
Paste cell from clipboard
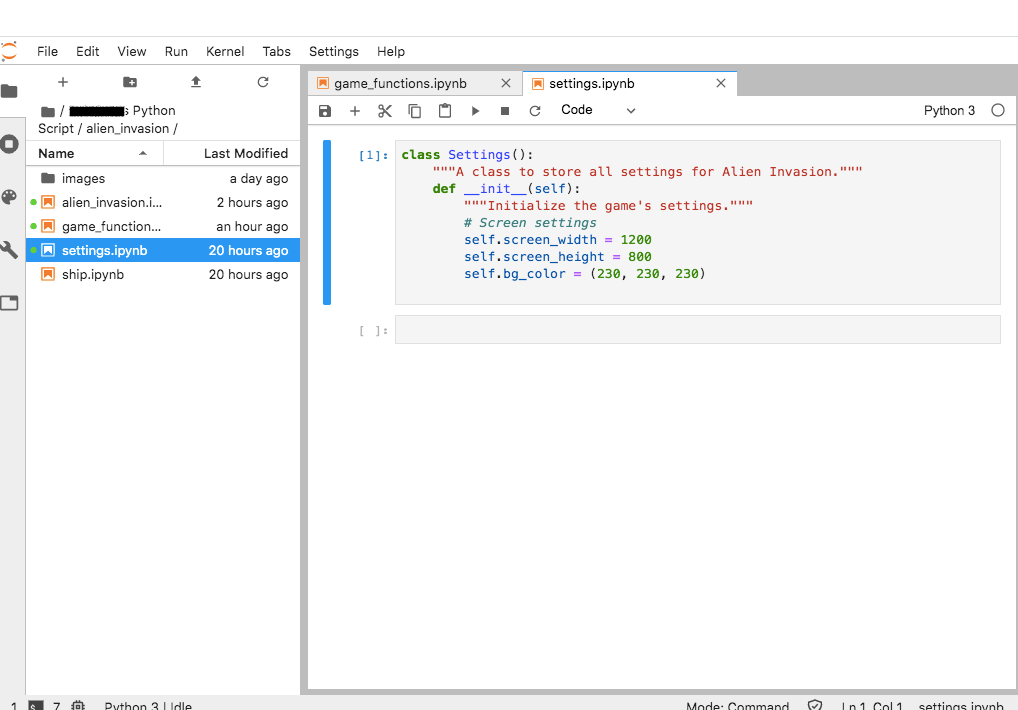[x=445, y=111]
